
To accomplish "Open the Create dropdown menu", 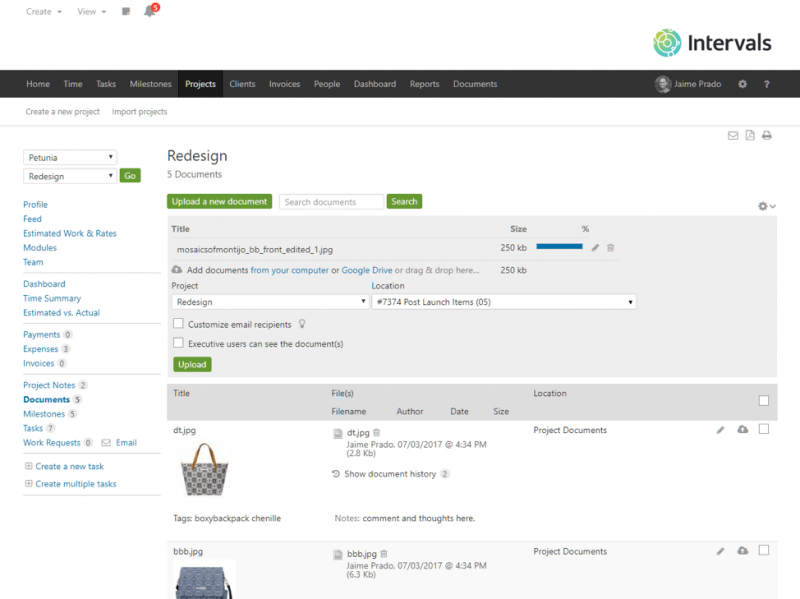I will coord(44,11).
